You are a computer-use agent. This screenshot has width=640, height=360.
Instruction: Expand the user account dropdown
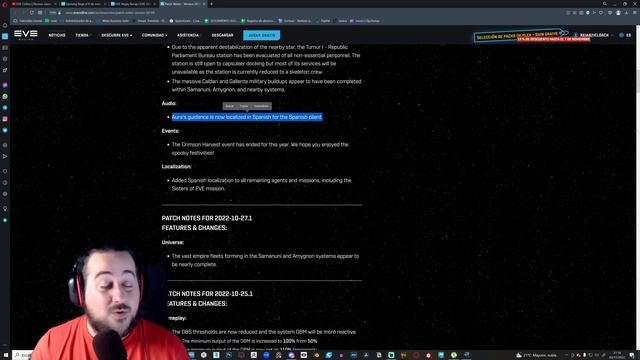pyautogui.click(x=594, y=36)
